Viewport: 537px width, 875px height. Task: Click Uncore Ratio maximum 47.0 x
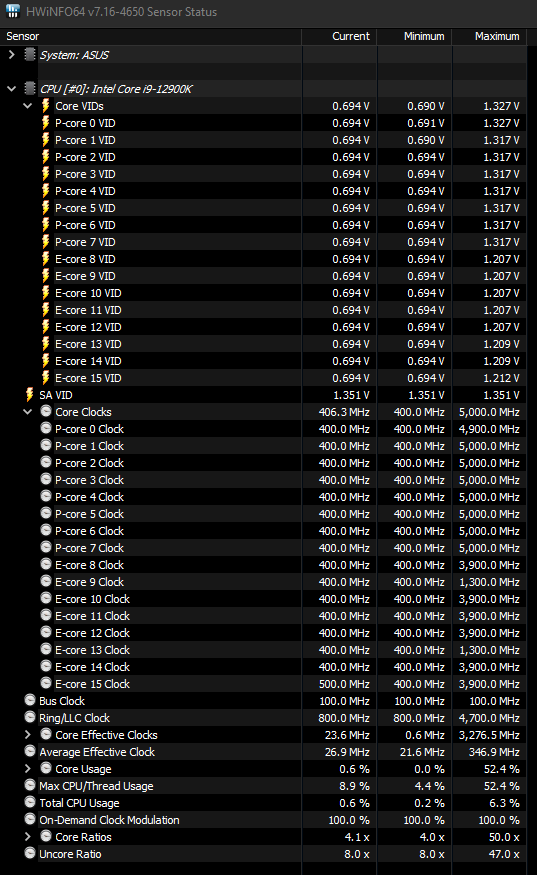tap(504, 854)
